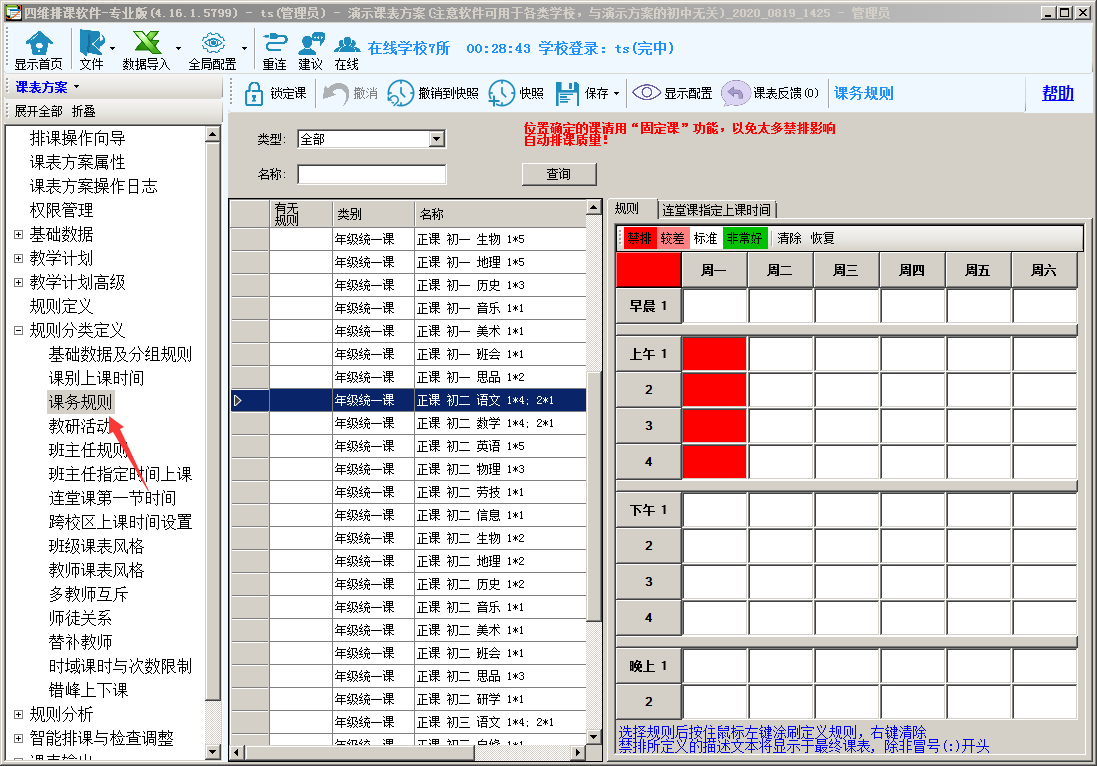
Task: Click the 查询 search button
Action: pyautogui.click(x=558, y=174)
